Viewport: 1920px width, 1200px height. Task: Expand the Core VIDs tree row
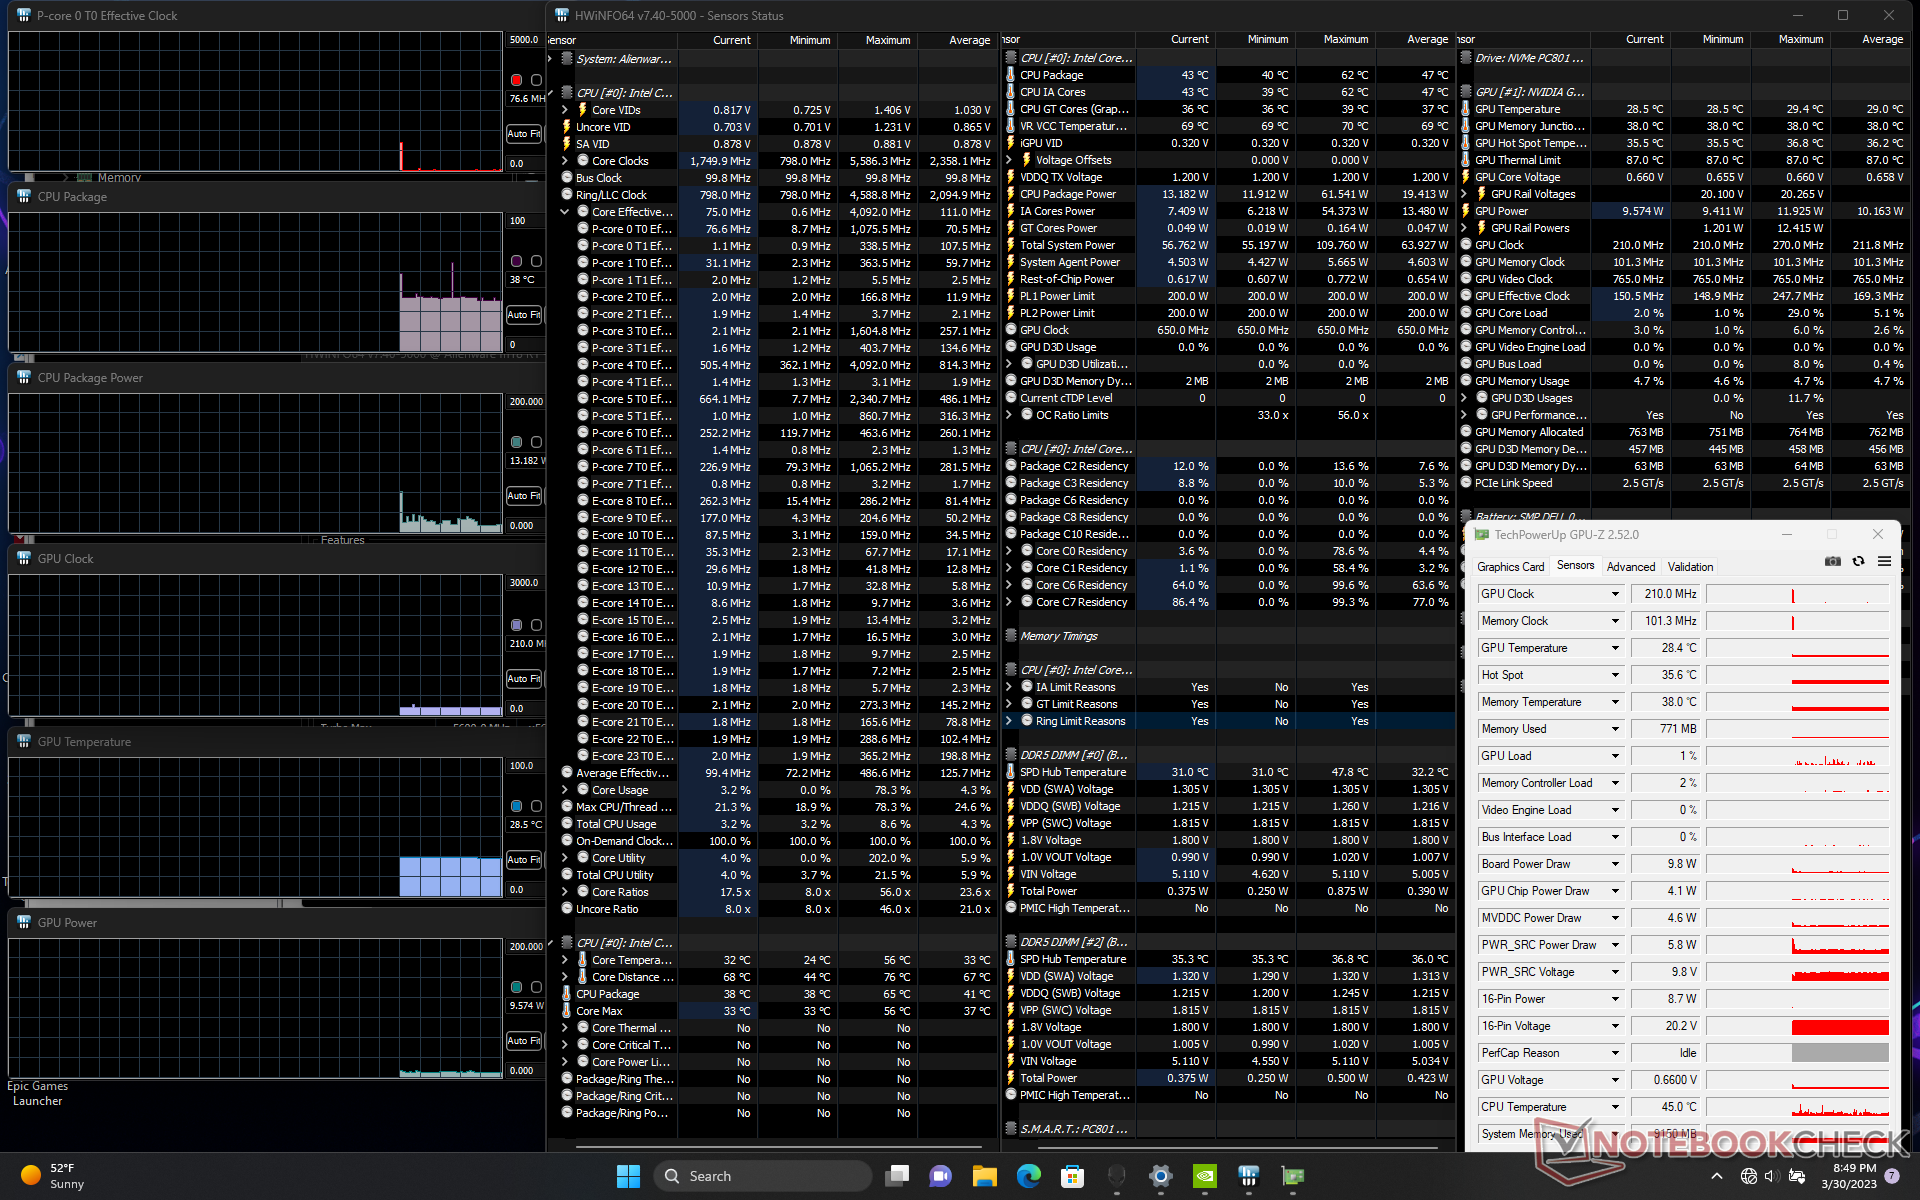click(565, 110)
